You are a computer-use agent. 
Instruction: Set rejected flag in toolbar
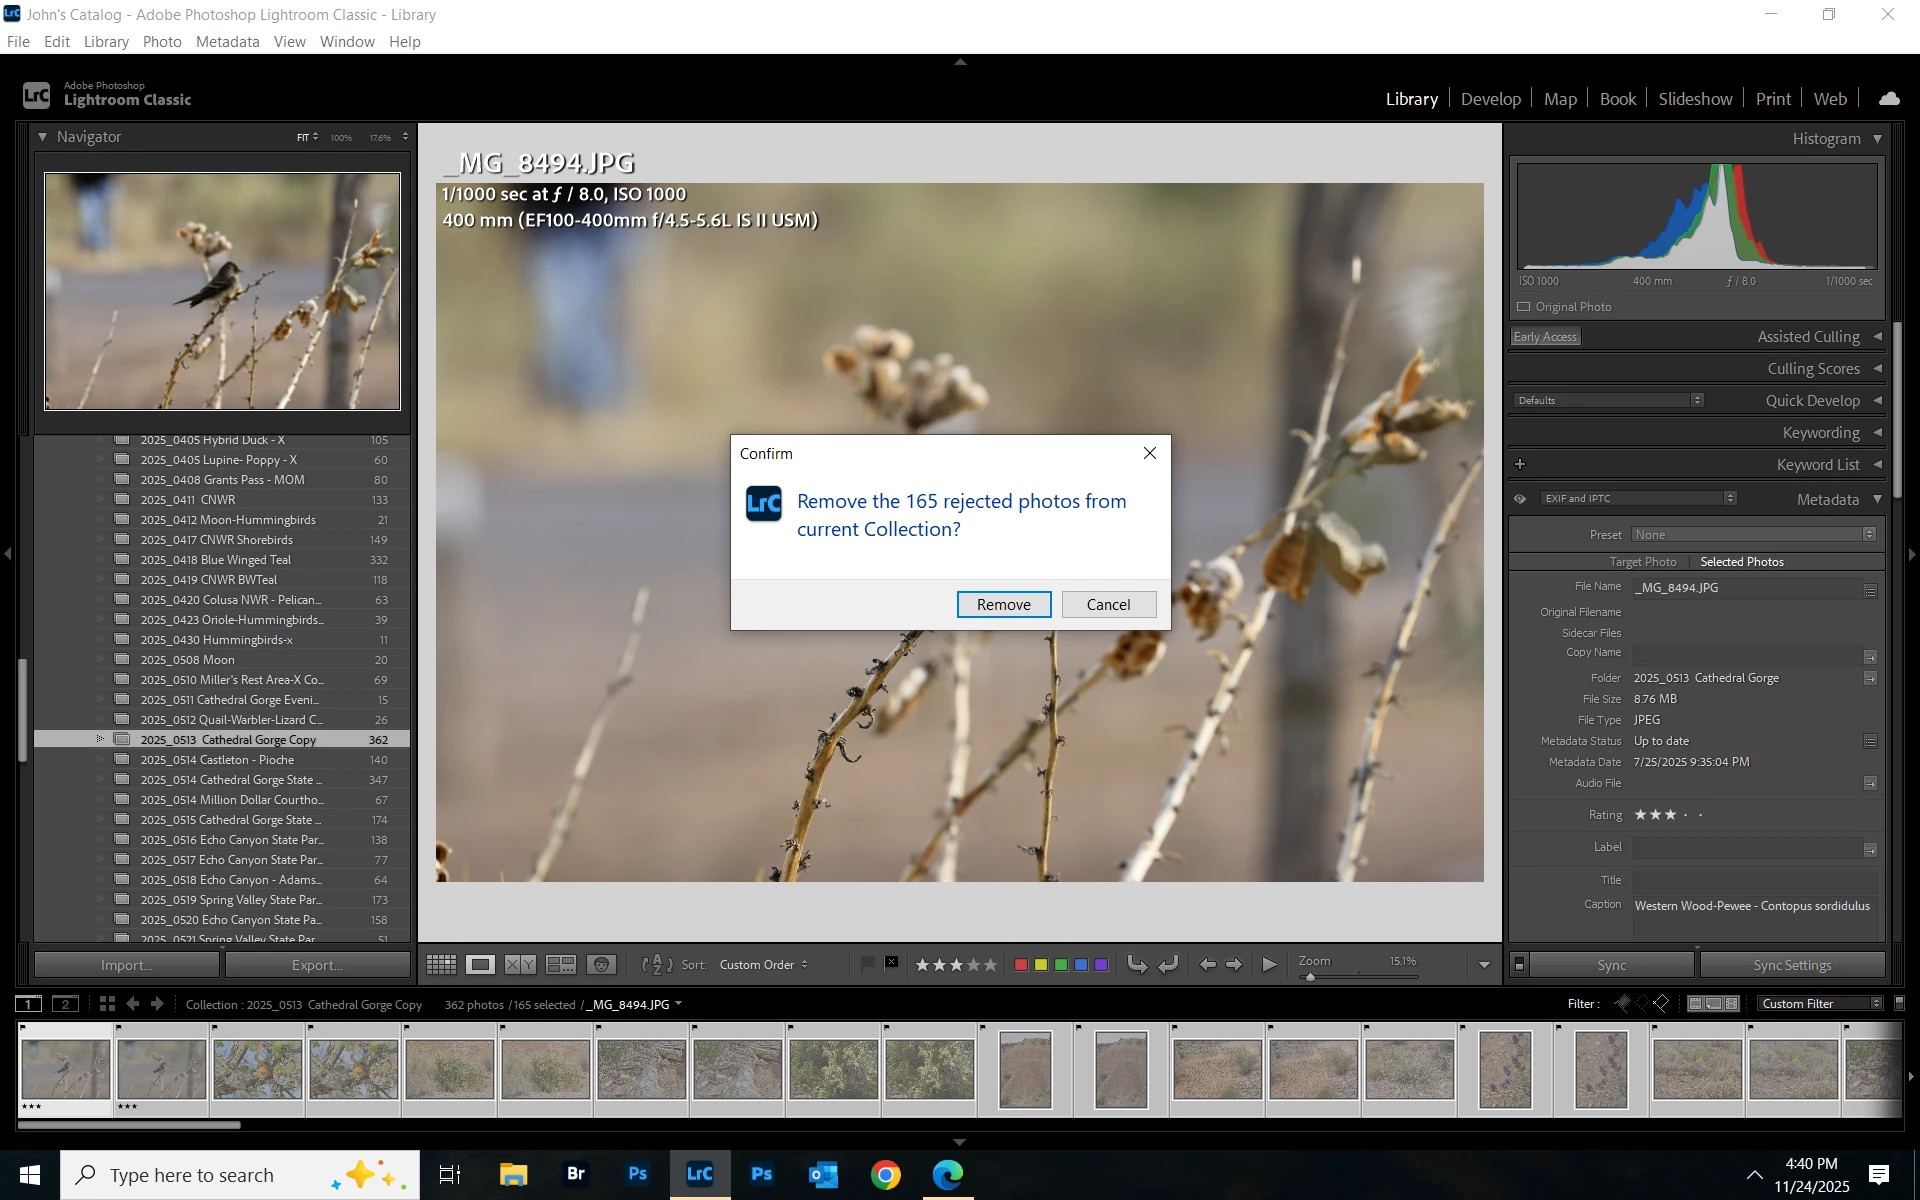(x=891, y=964)
